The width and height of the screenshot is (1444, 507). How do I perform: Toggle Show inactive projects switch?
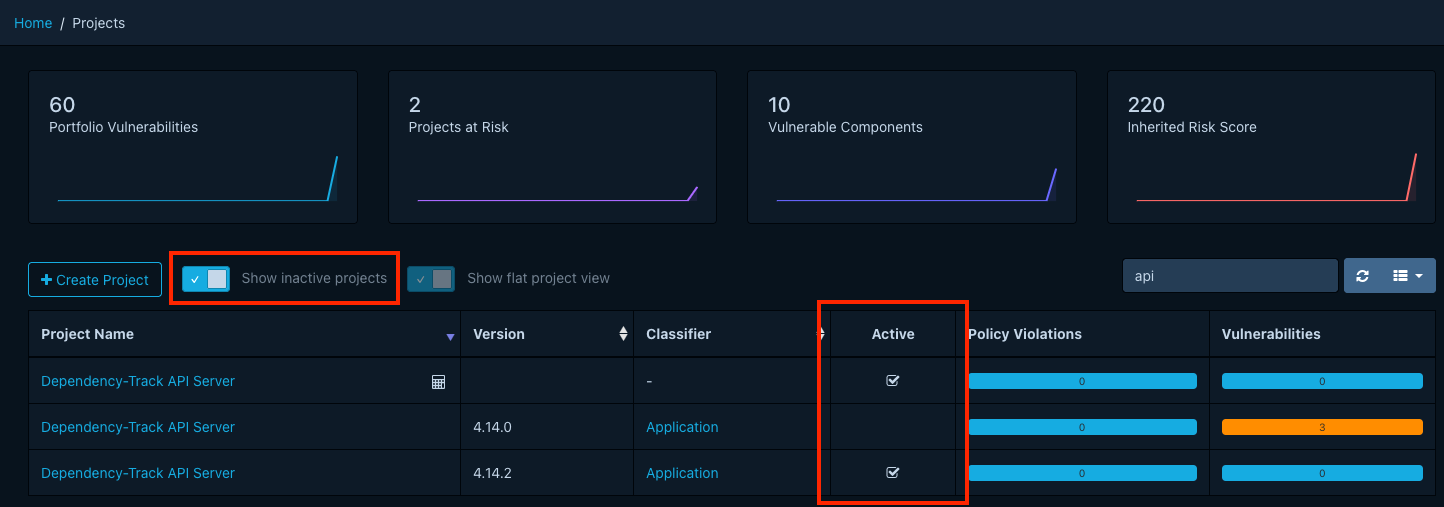(x=206, y=279)
